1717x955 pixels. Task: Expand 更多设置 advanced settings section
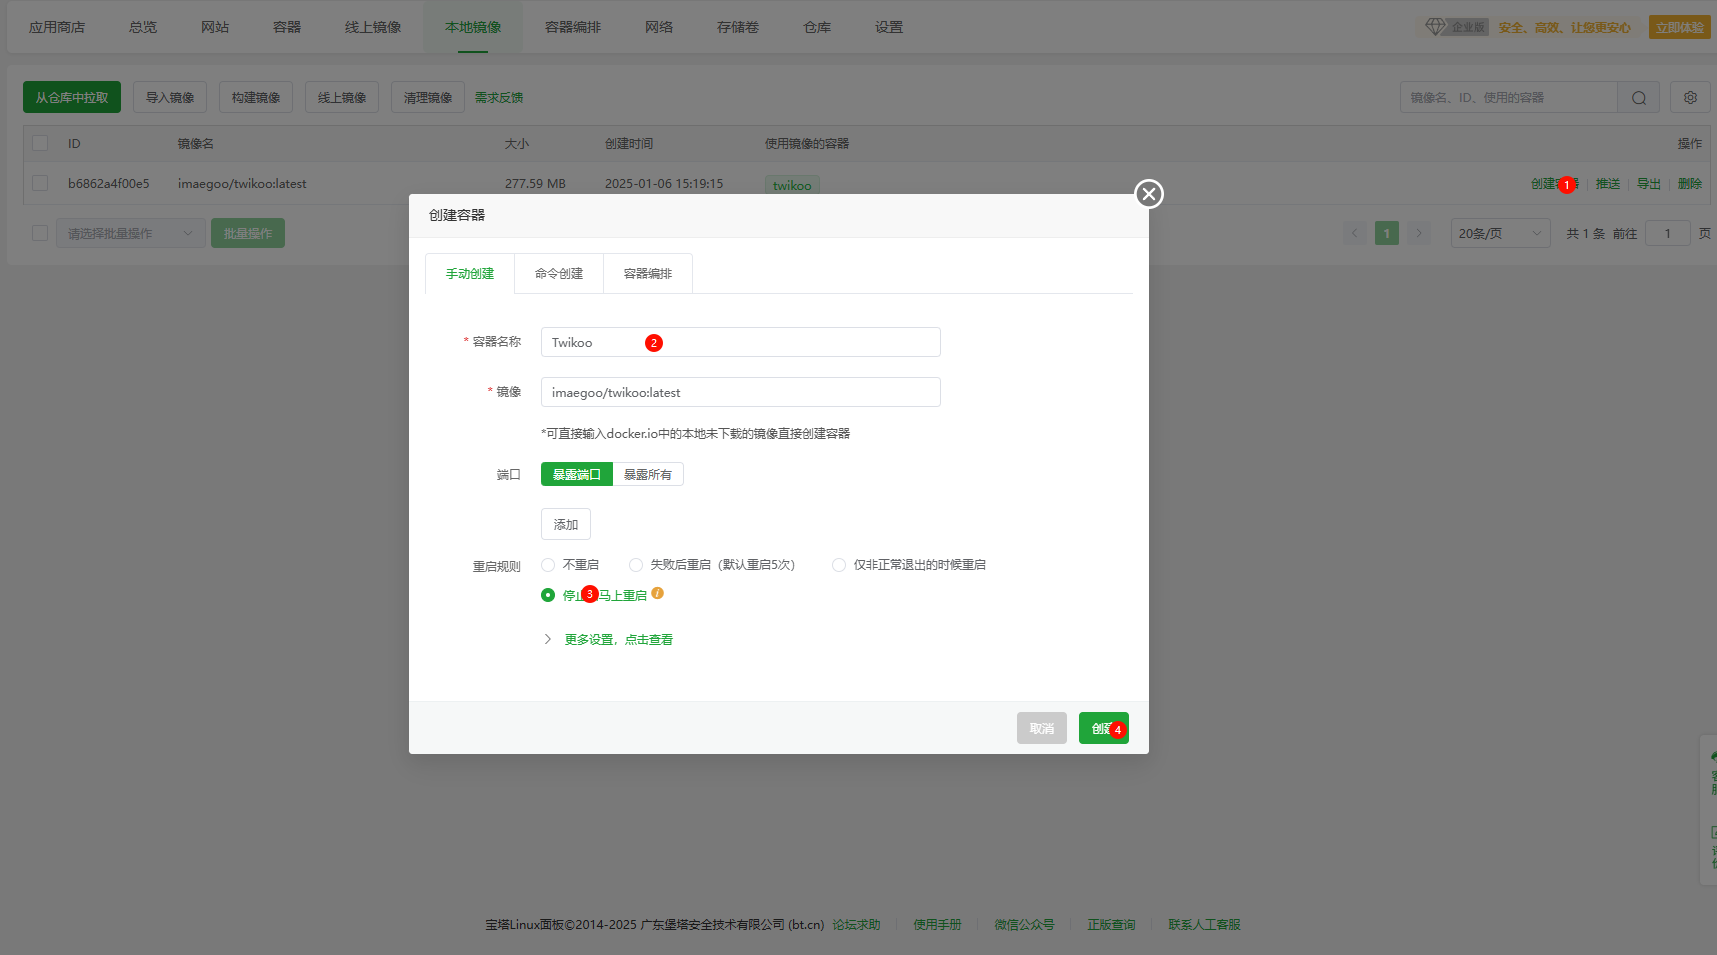[617, 640]
